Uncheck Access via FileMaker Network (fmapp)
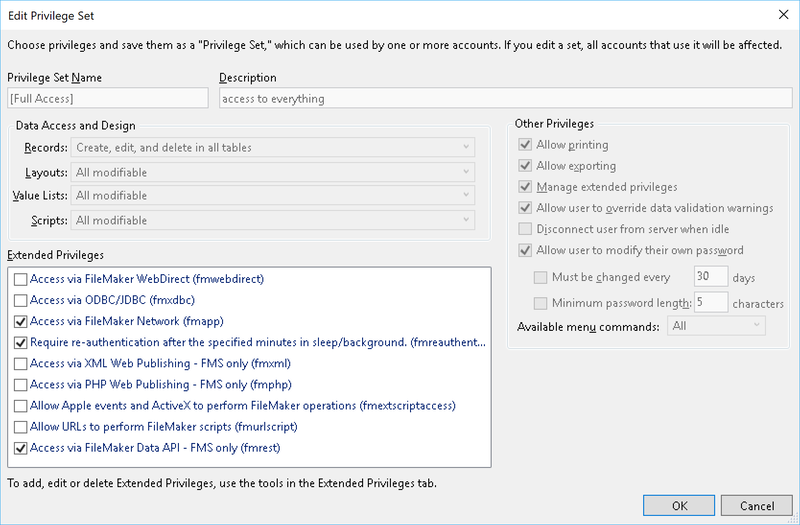Screen dimensions: 800x525 tap(20, 321)
